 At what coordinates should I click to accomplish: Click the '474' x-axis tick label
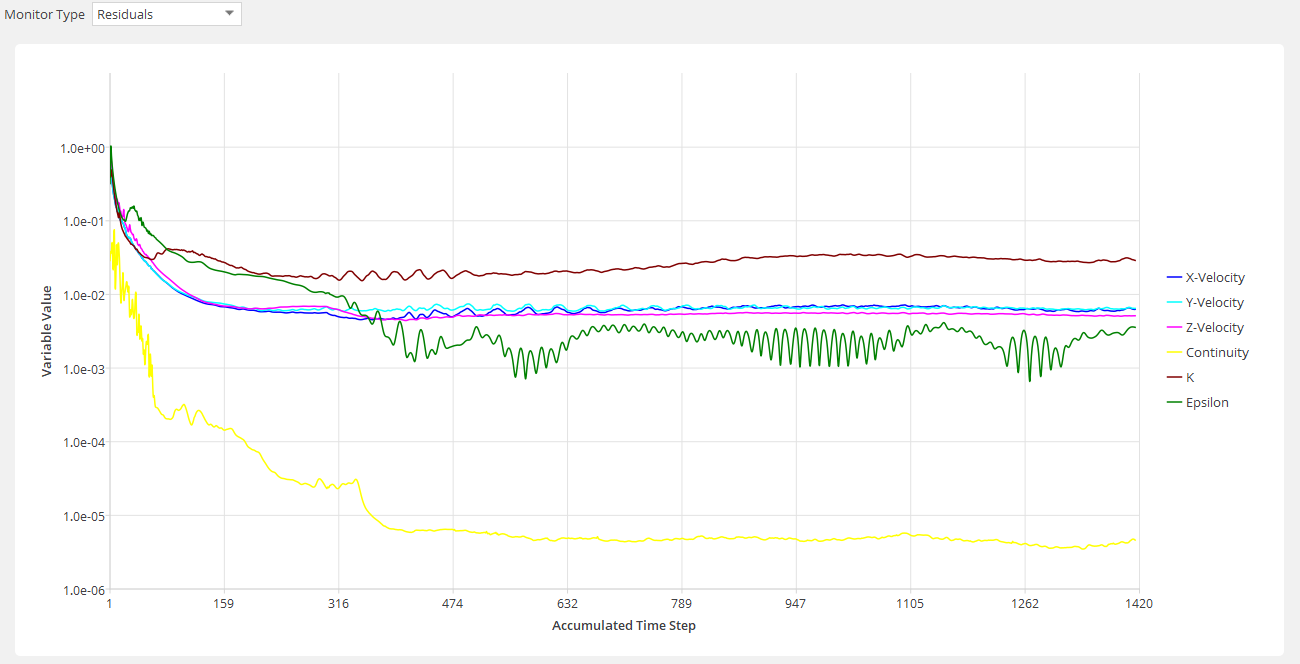pyautogui.click(x=453, y=604)
